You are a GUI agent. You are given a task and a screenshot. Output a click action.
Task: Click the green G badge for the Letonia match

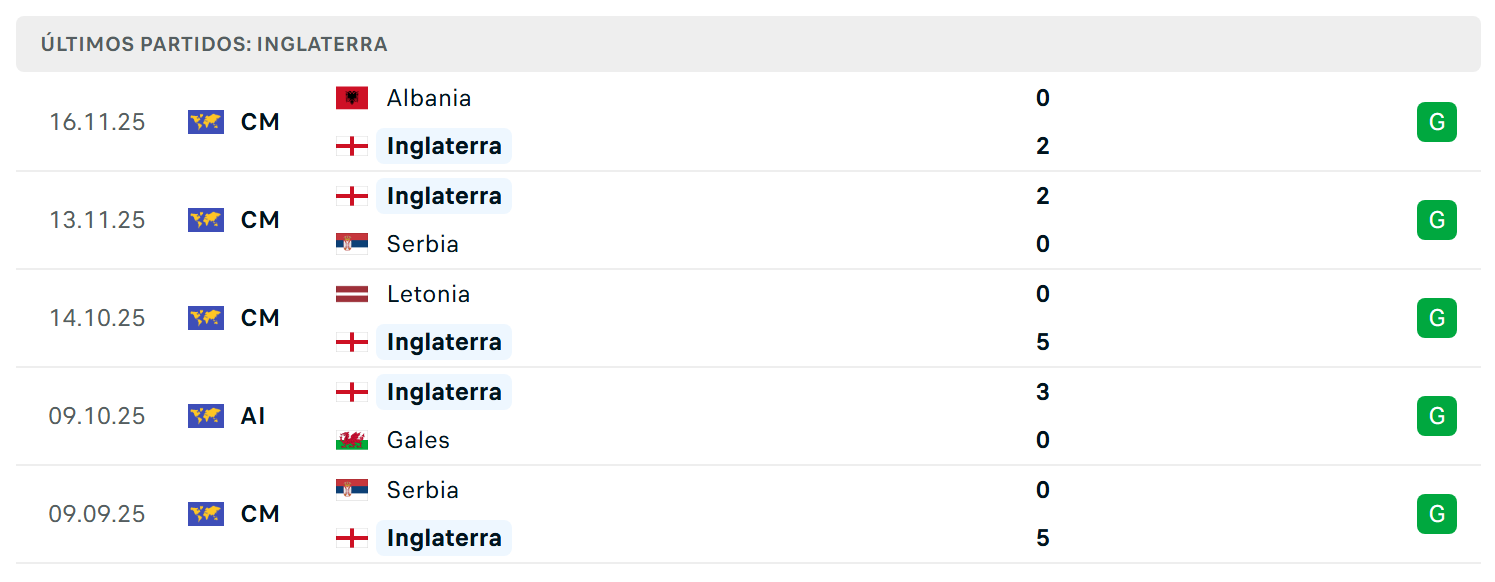[1437, 318]
